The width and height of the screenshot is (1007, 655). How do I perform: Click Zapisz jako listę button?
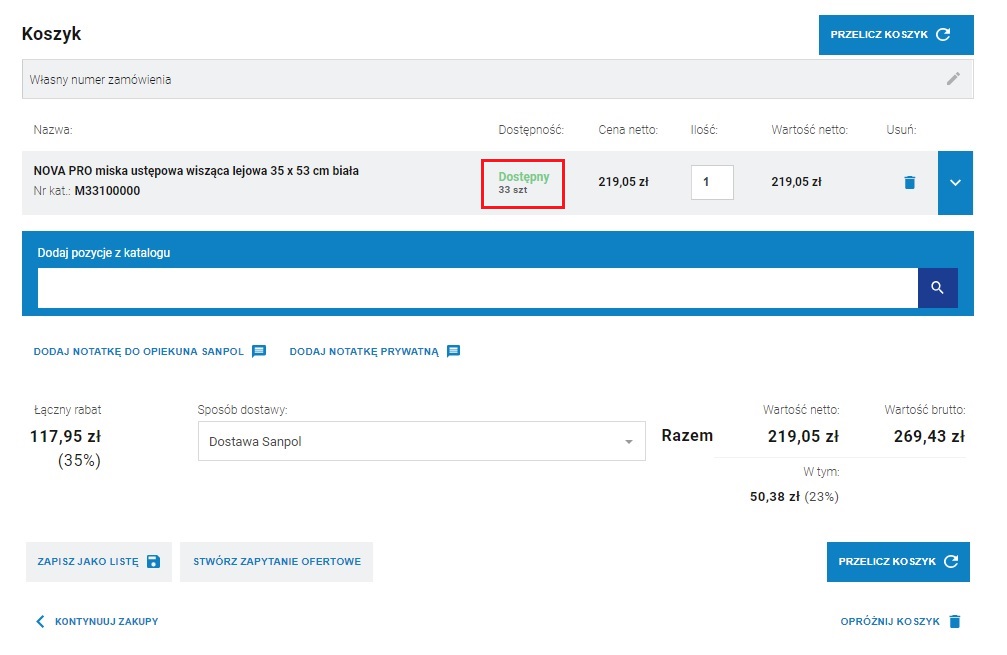click(99, 562)
